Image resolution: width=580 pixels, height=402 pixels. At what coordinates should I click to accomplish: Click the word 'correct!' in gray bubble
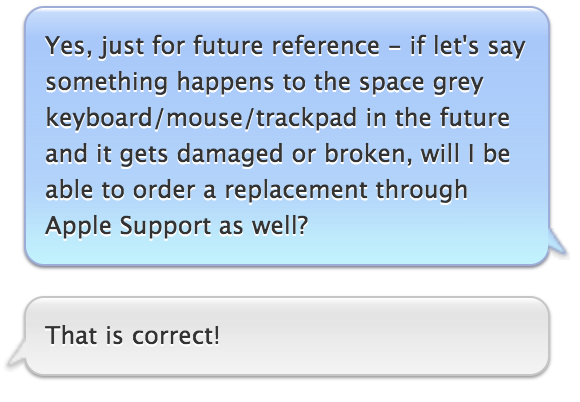[x=176, y=336]
